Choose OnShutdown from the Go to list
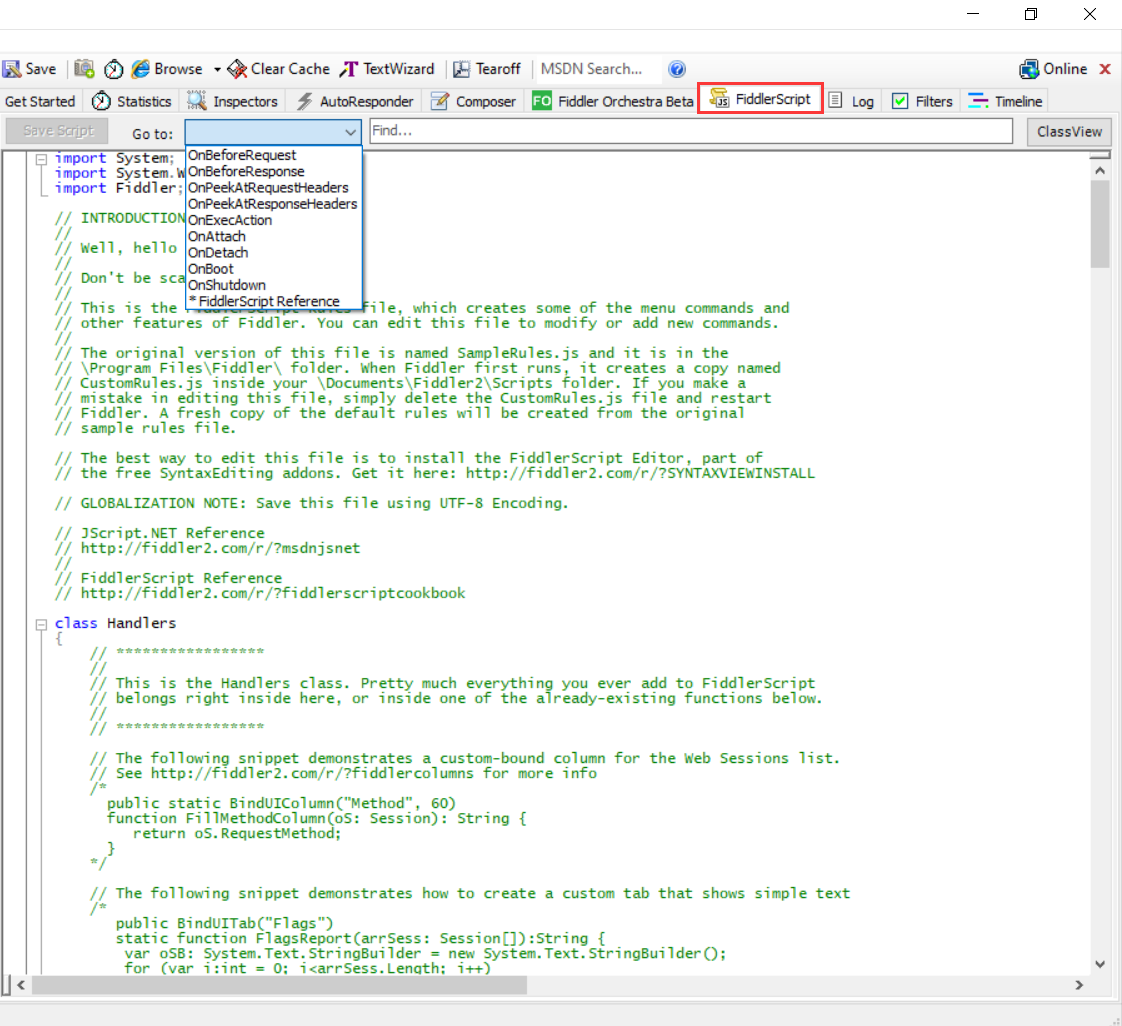The image size is (1122, 1026). [273, 285]
